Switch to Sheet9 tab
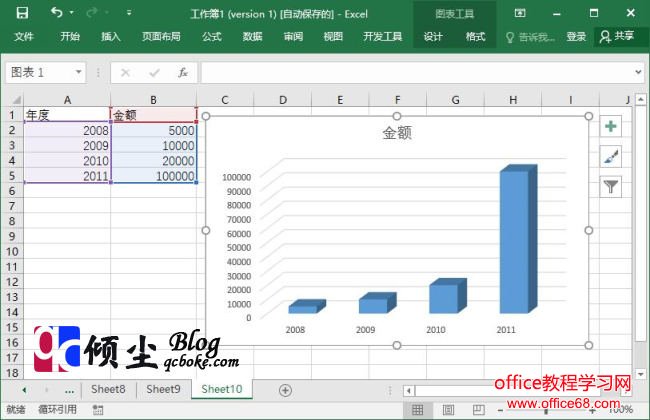 click(163, 389)
